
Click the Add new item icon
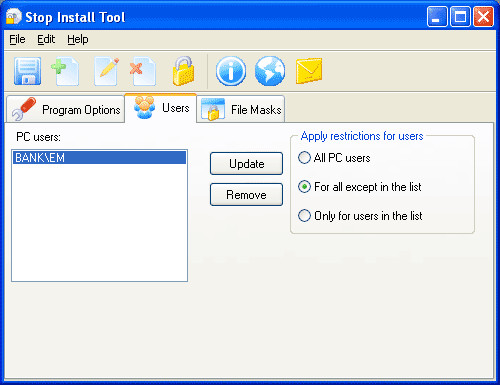[65, 71]
